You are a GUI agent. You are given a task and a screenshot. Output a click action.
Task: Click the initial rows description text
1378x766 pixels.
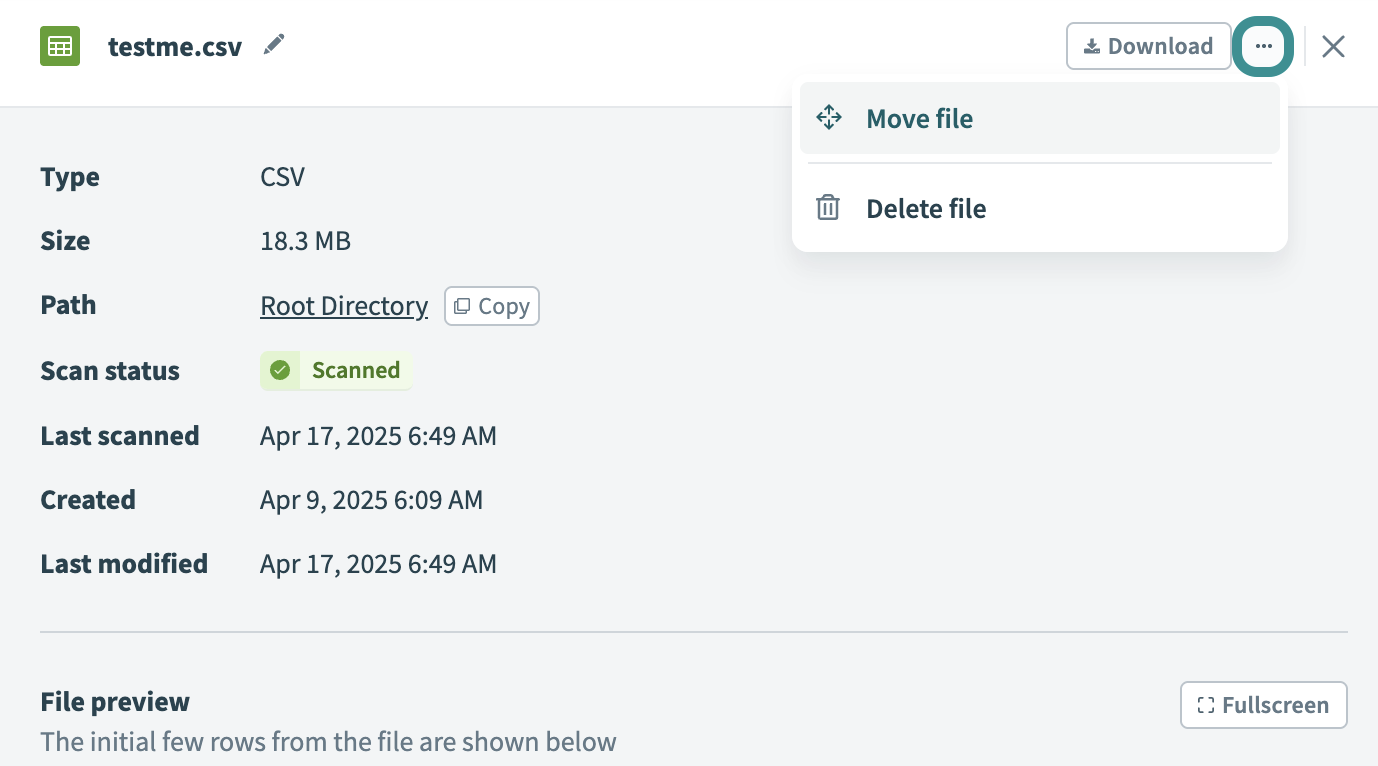coord(328,742)
